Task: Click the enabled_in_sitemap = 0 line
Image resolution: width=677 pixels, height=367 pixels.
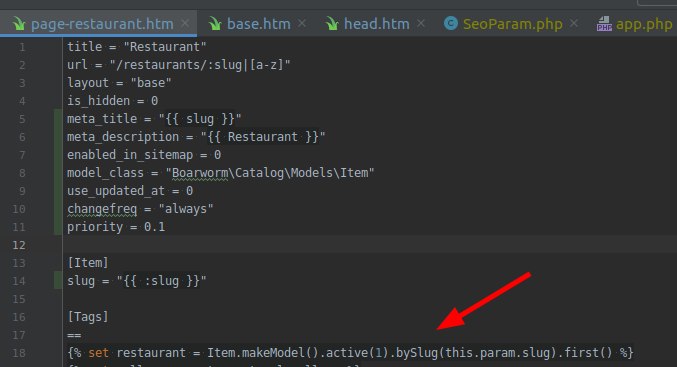Action: pos(144,155)
